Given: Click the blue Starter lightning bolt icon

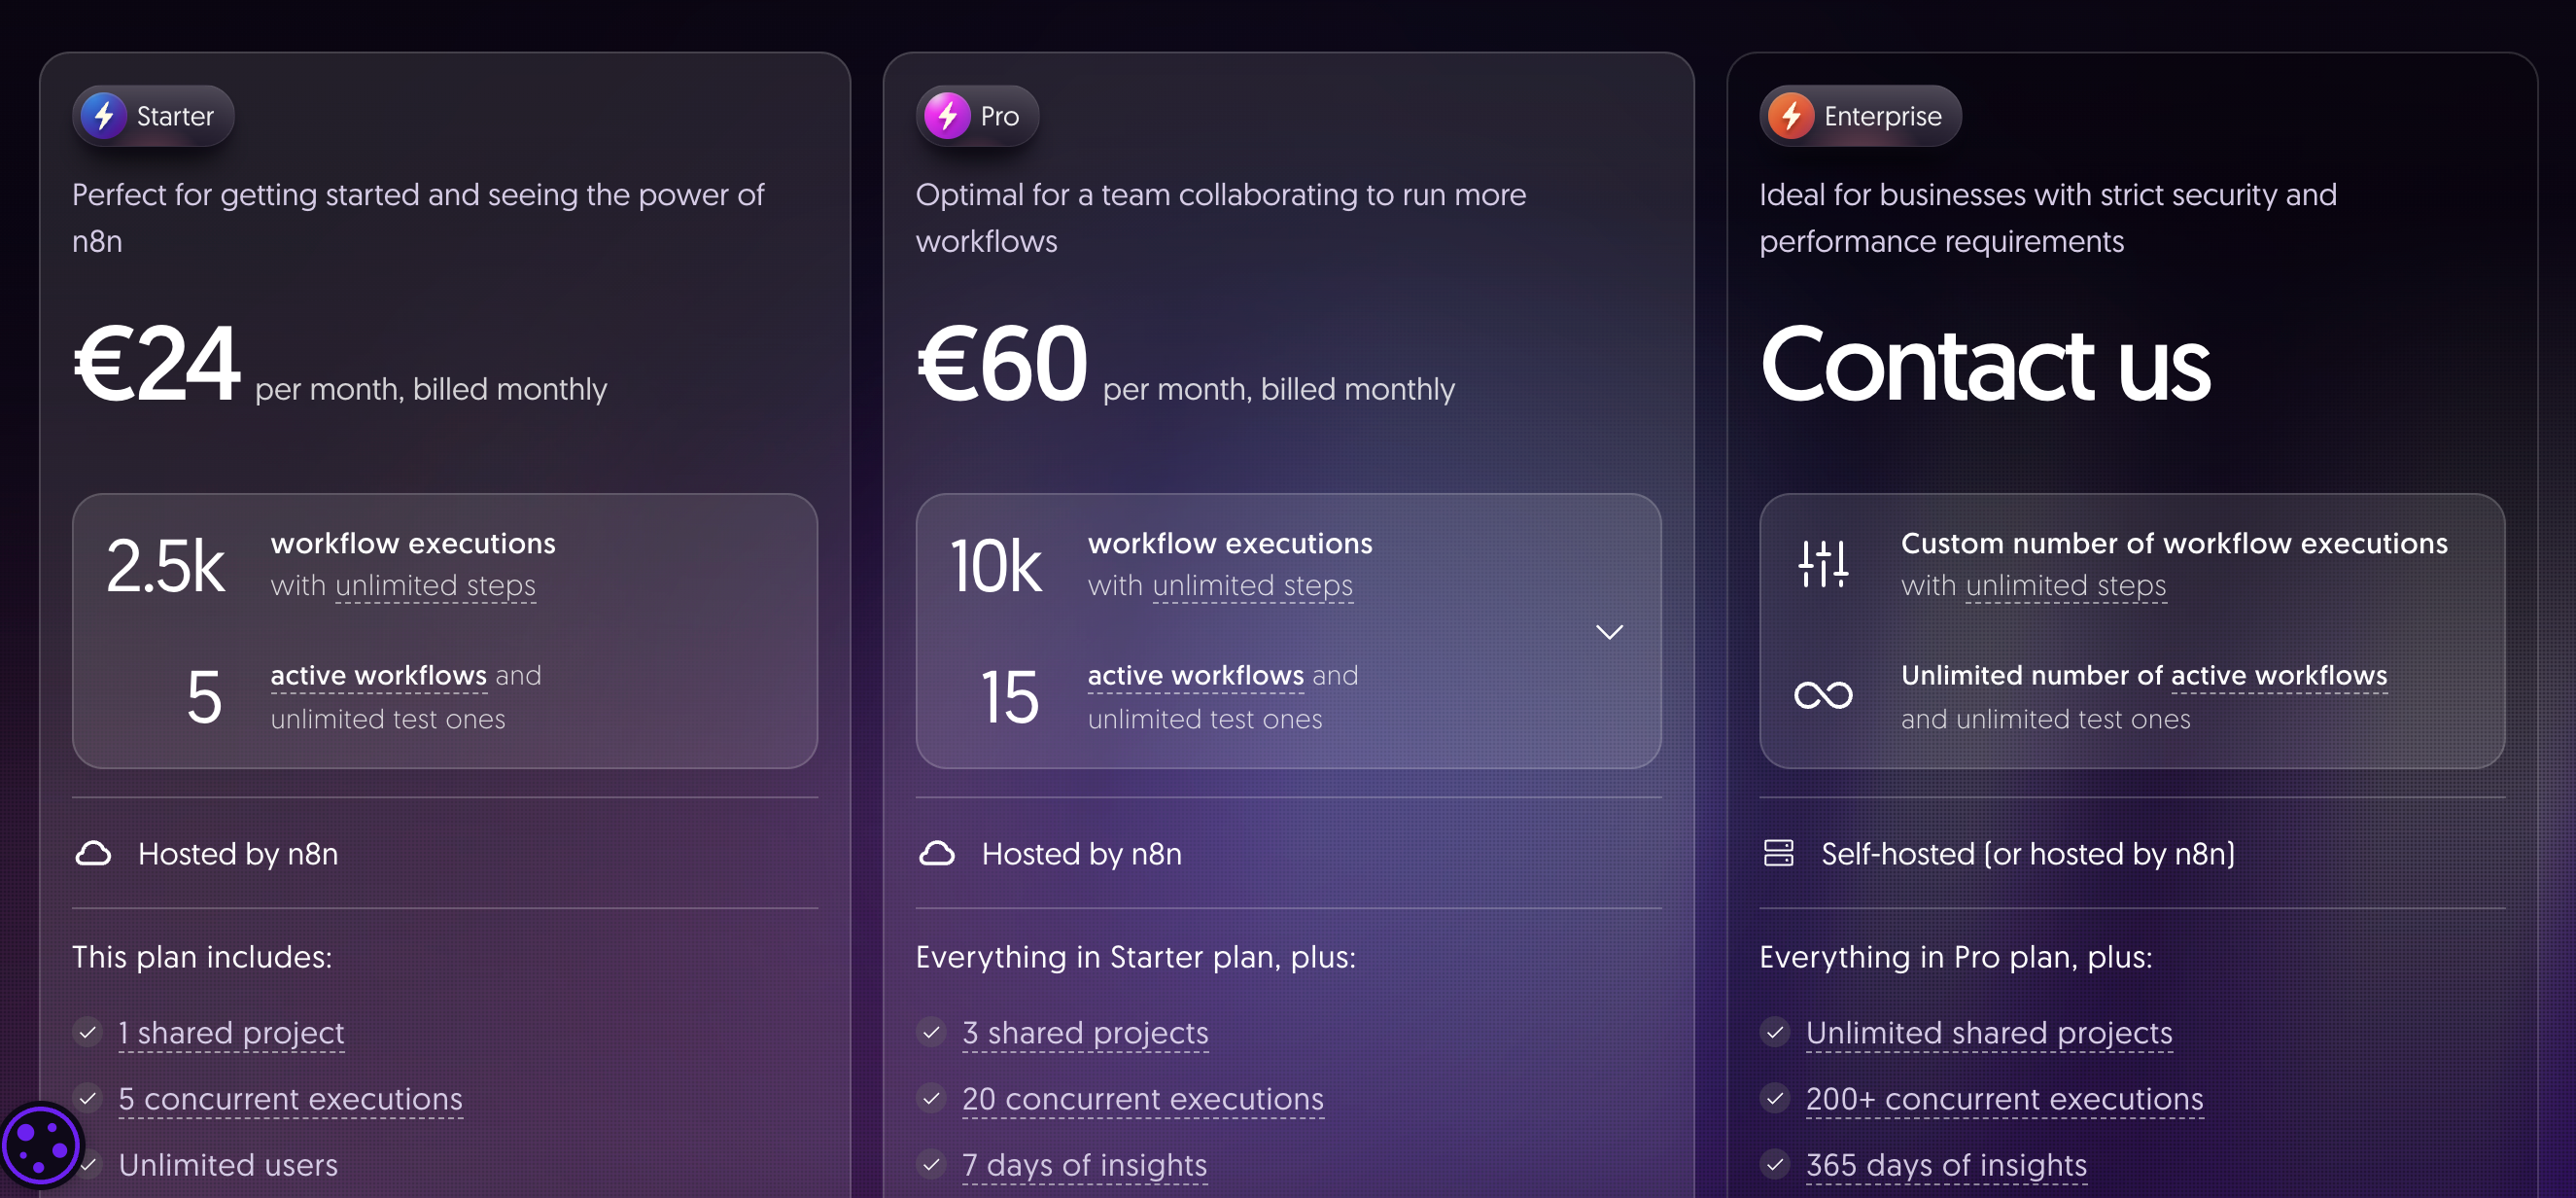Looking at the screenshot, I should pos(104,116).
